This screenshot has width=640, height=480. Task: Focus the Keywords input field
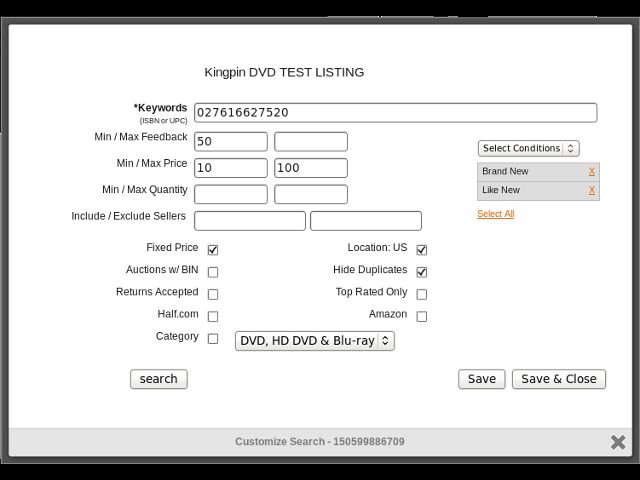tap(396, 113)
